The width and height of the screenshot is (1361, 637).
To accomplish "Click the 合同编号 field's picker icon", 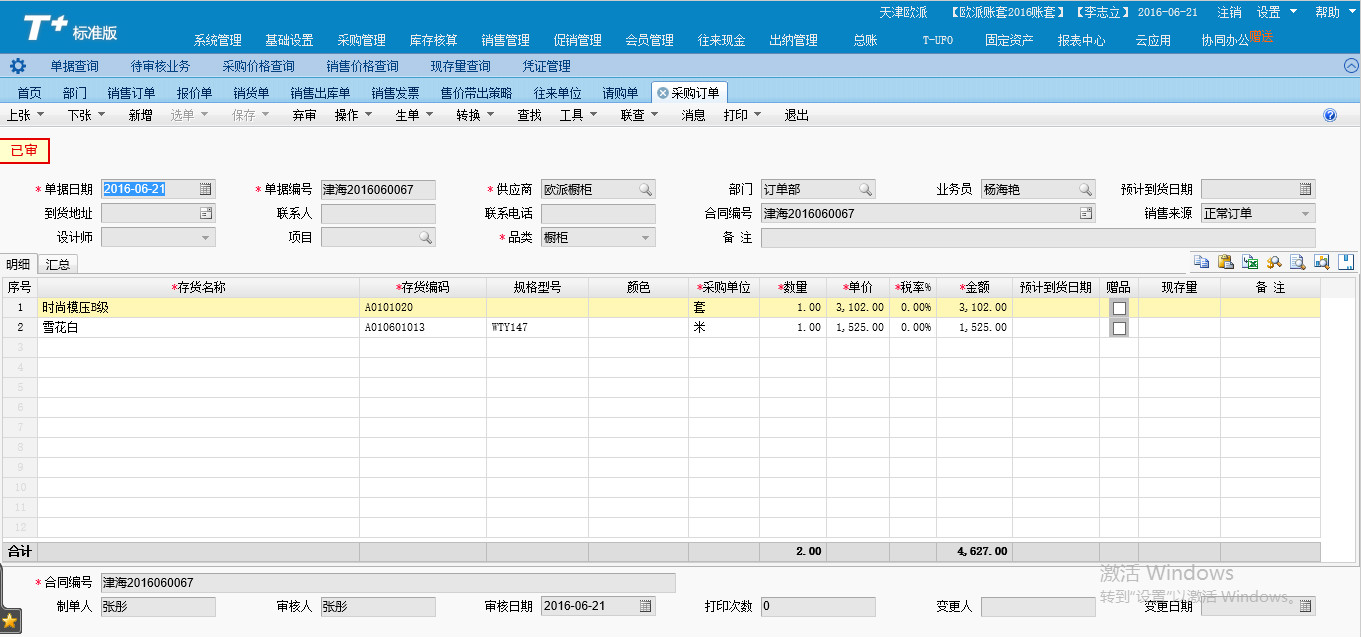I will (x=1085, y=213).
